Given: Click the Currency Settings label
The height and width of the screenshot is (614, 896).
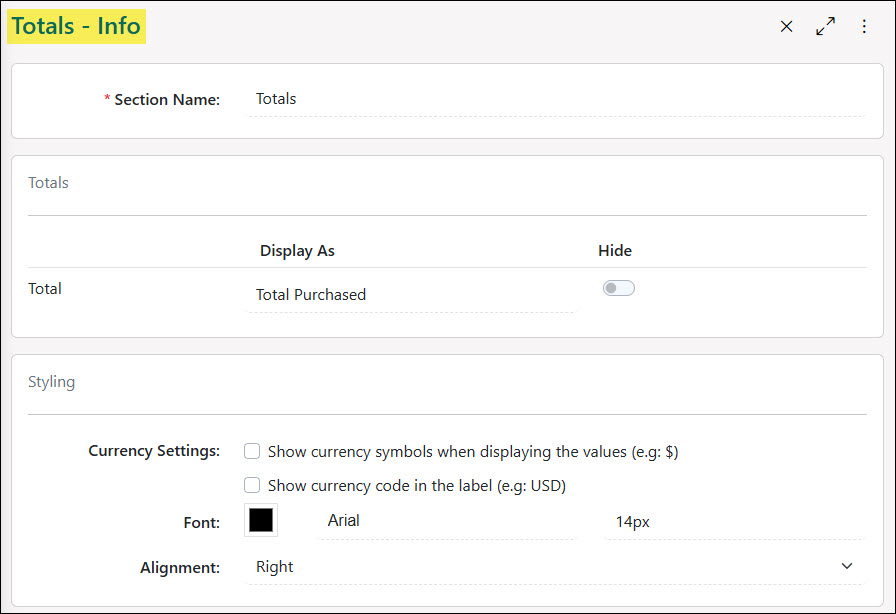Looking at the screenshot, I should pyautogui.click(x=154, y=451).
